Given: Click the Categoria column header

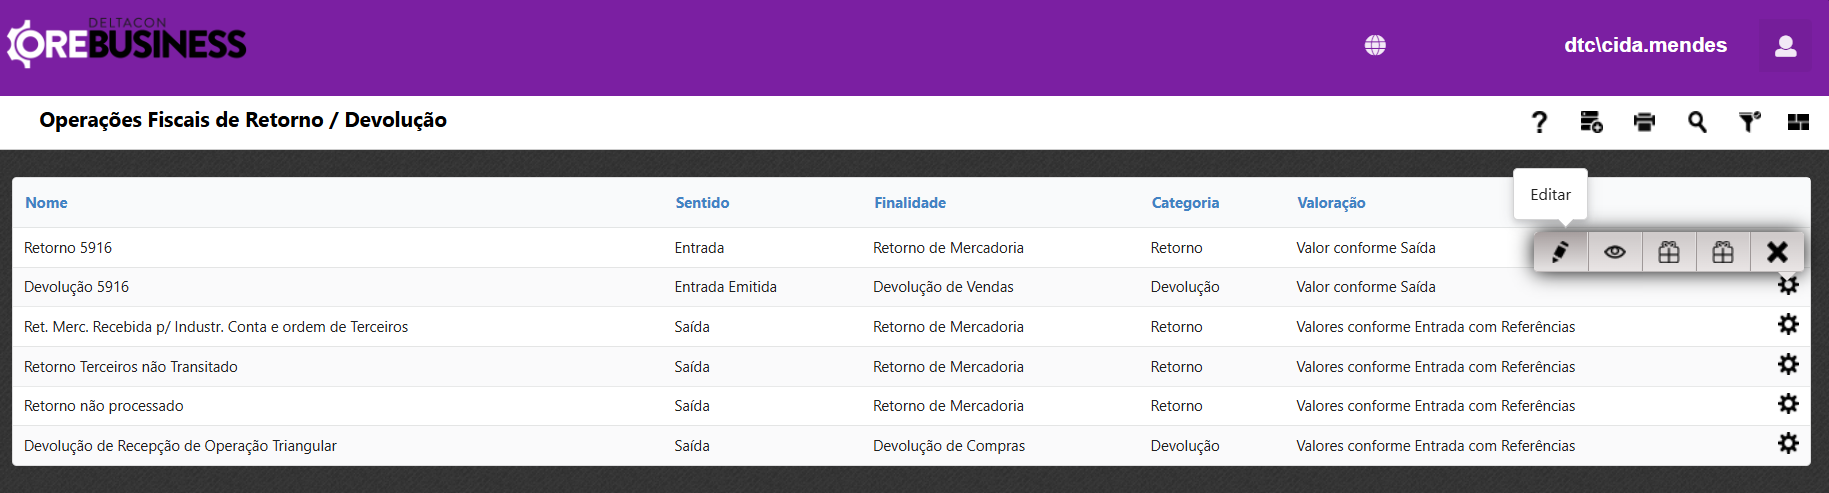Looking at the screenshot, I should [1185, 203].
